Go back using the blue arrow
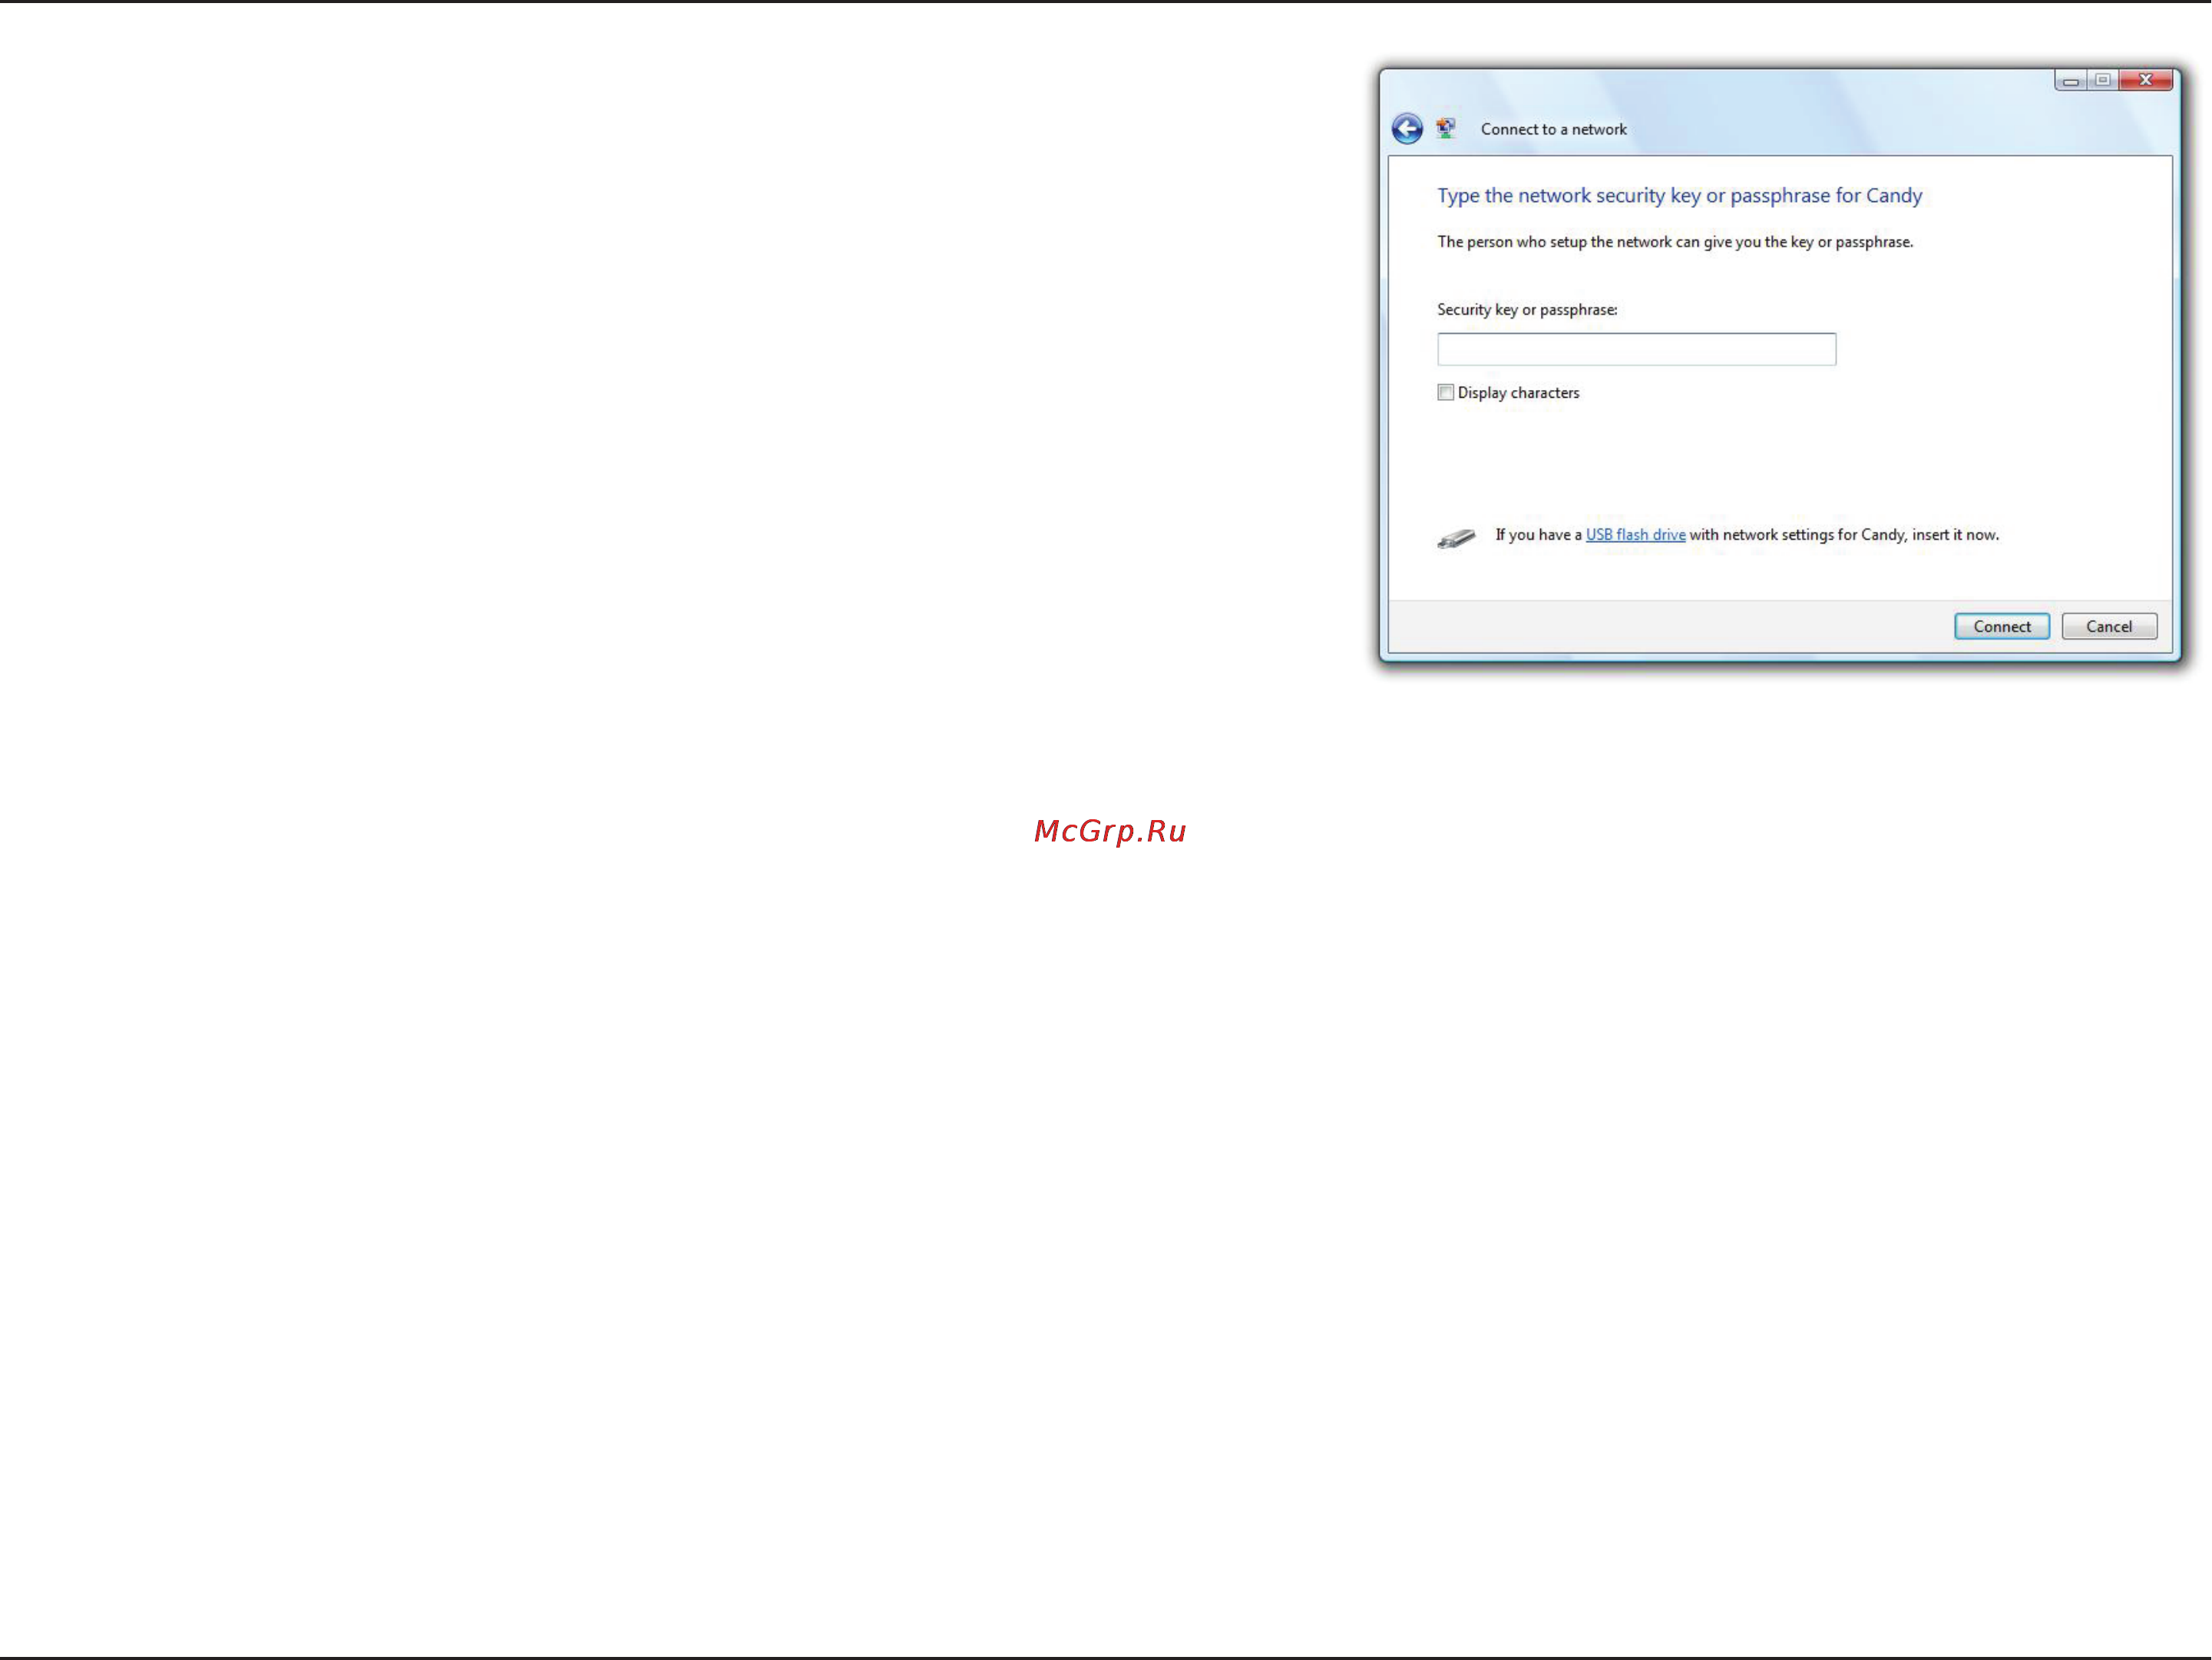 point(1407,128)
